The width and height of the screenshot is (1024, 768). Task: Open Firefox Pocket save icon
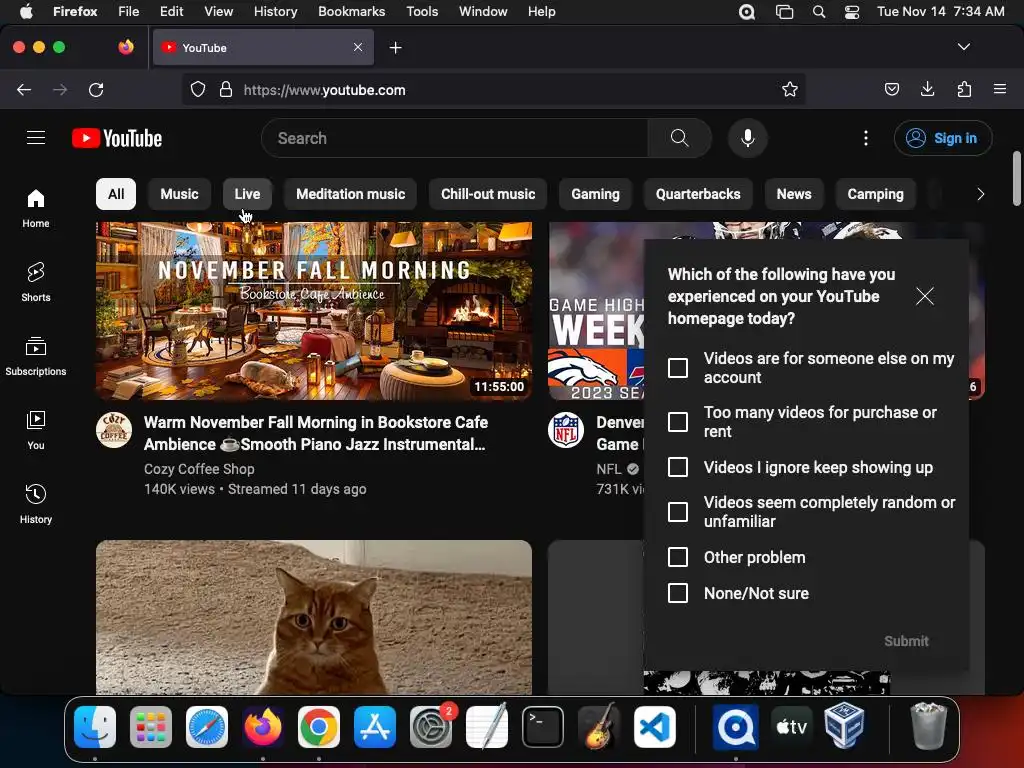(x=891, y=89)
